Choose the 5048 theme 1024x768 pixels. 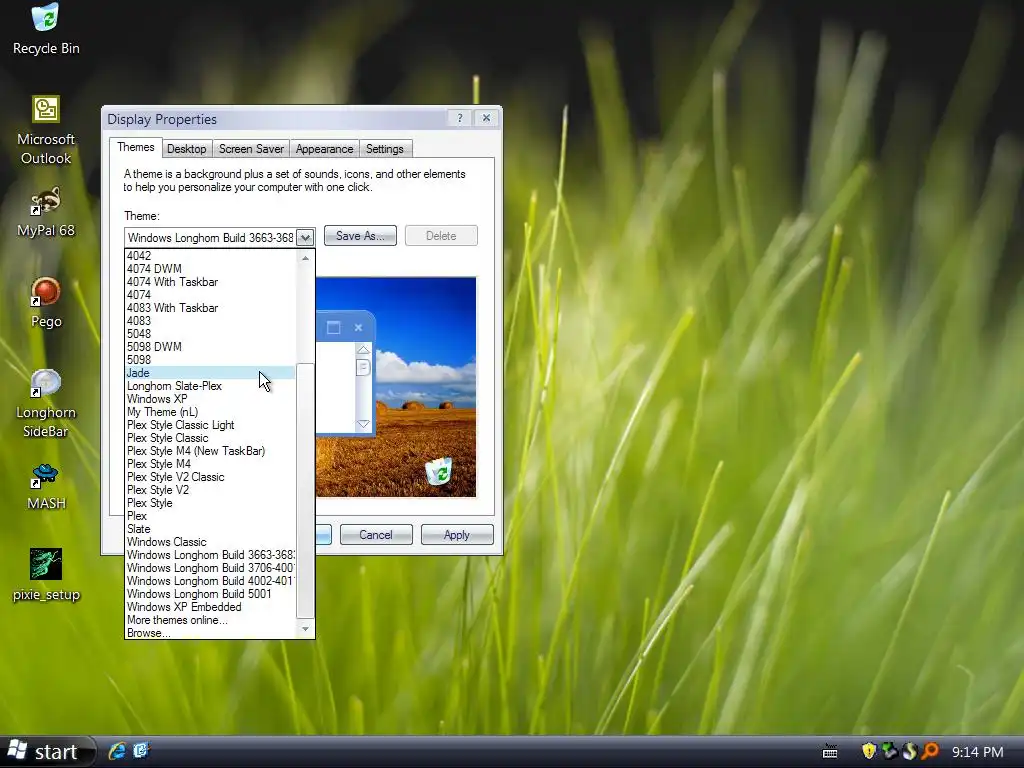(210, 334)
